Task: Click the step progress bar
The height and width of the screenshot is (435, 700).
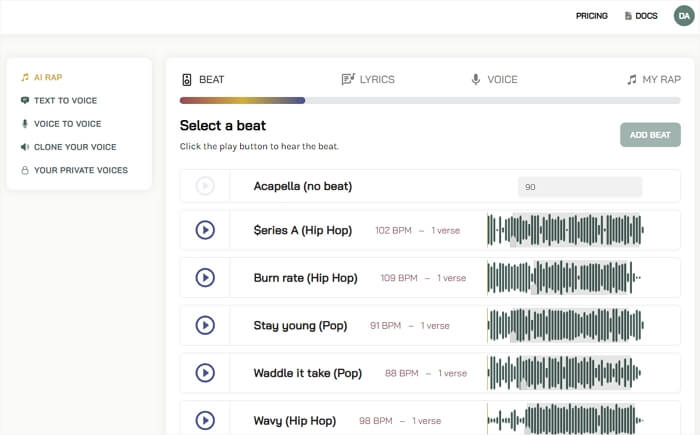Action: click(430, 100)
